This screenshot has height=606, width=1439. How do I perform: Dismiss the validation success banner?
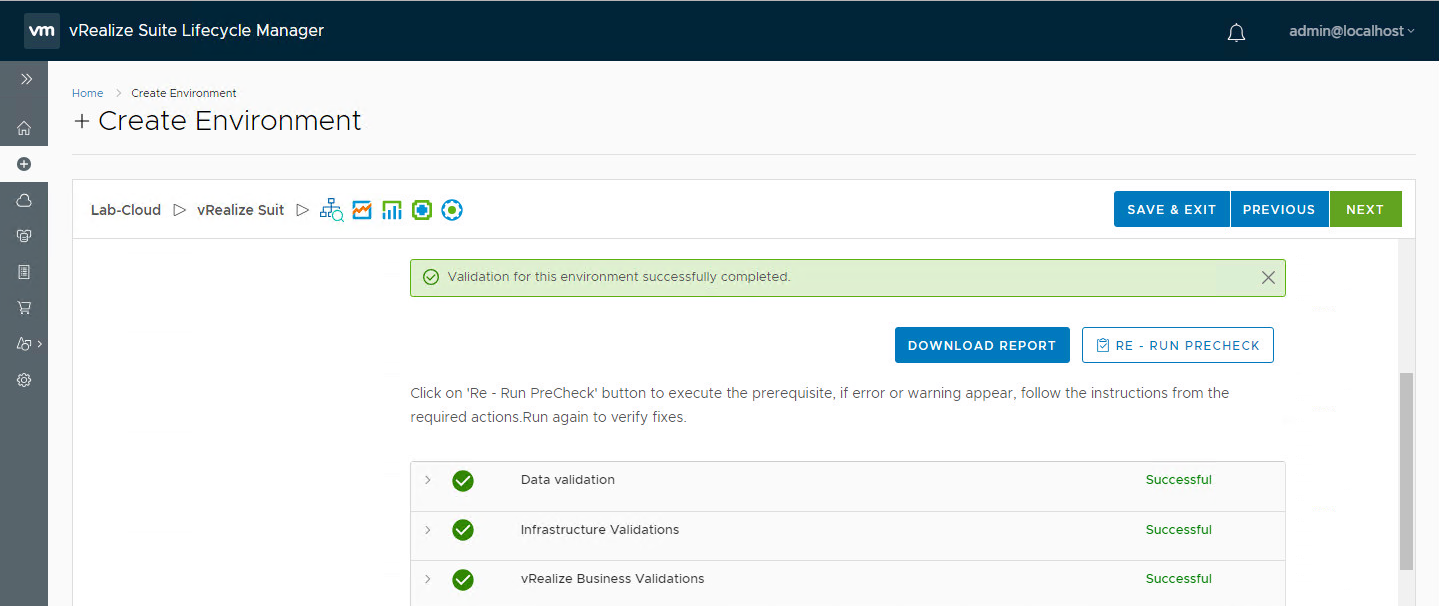(1268, 277)
